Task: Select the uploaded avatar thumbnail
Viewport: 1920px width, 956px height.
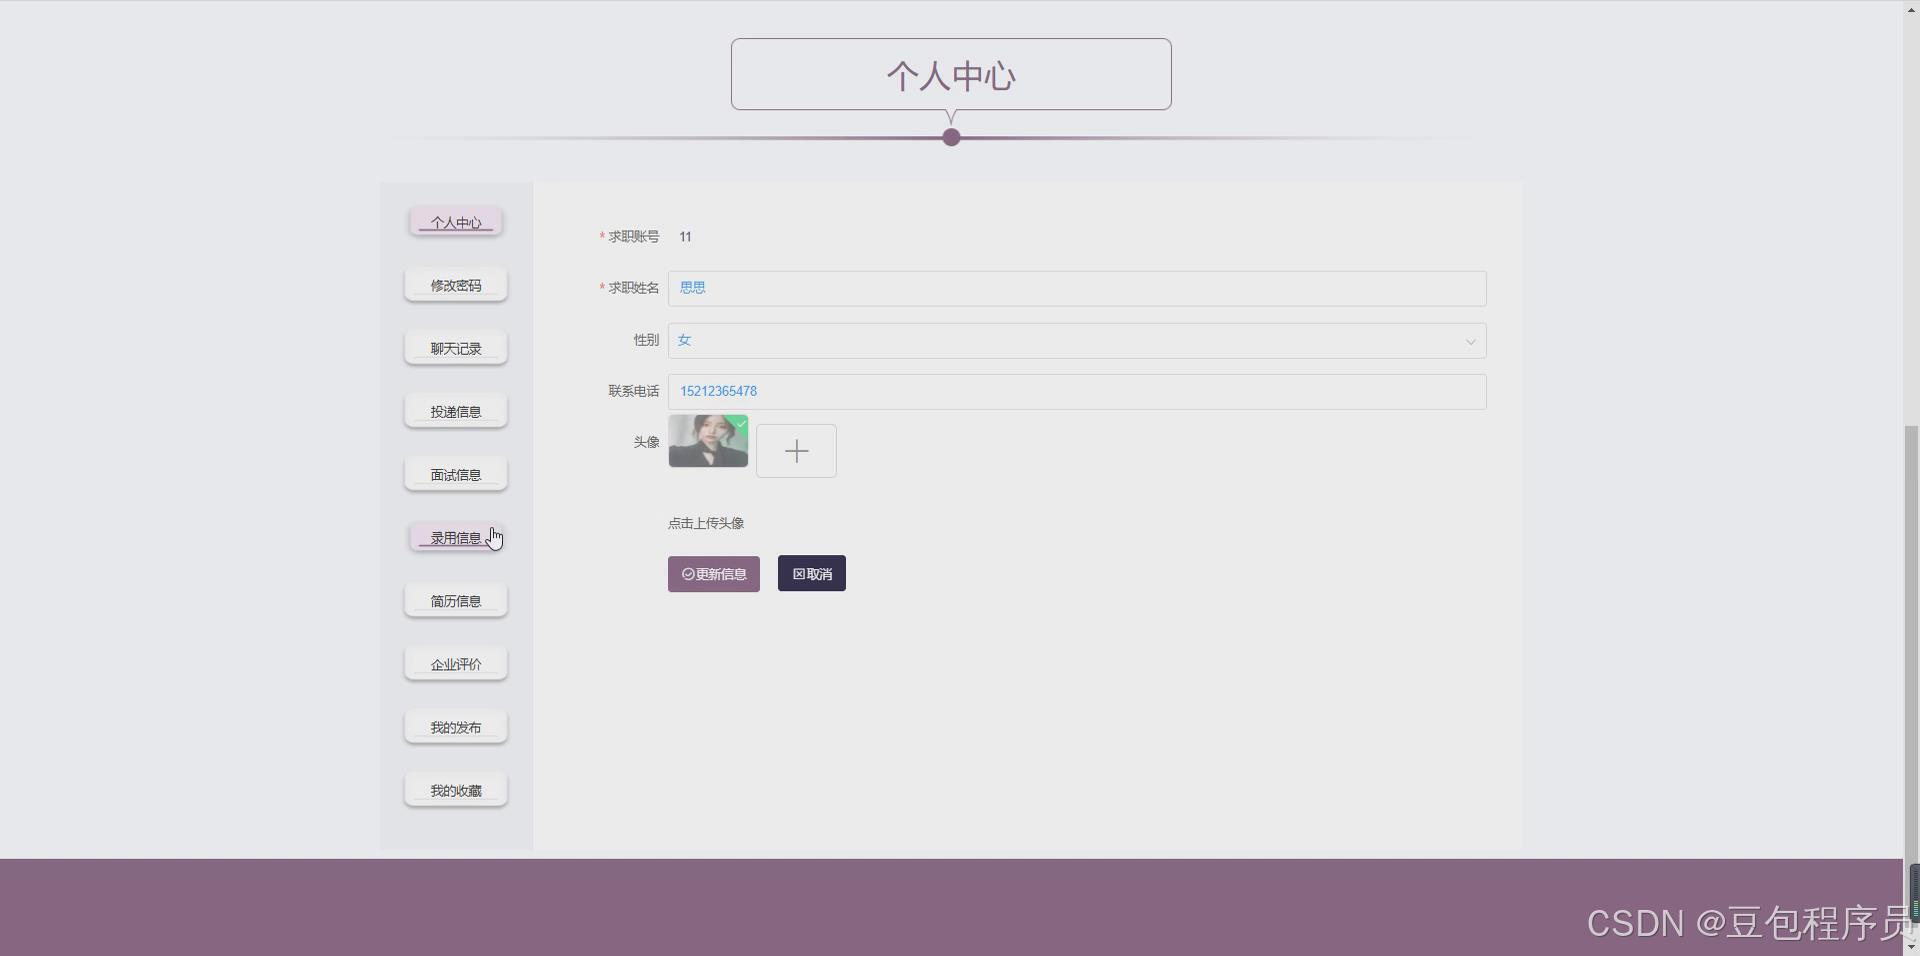Action: (x=708, y=441)
